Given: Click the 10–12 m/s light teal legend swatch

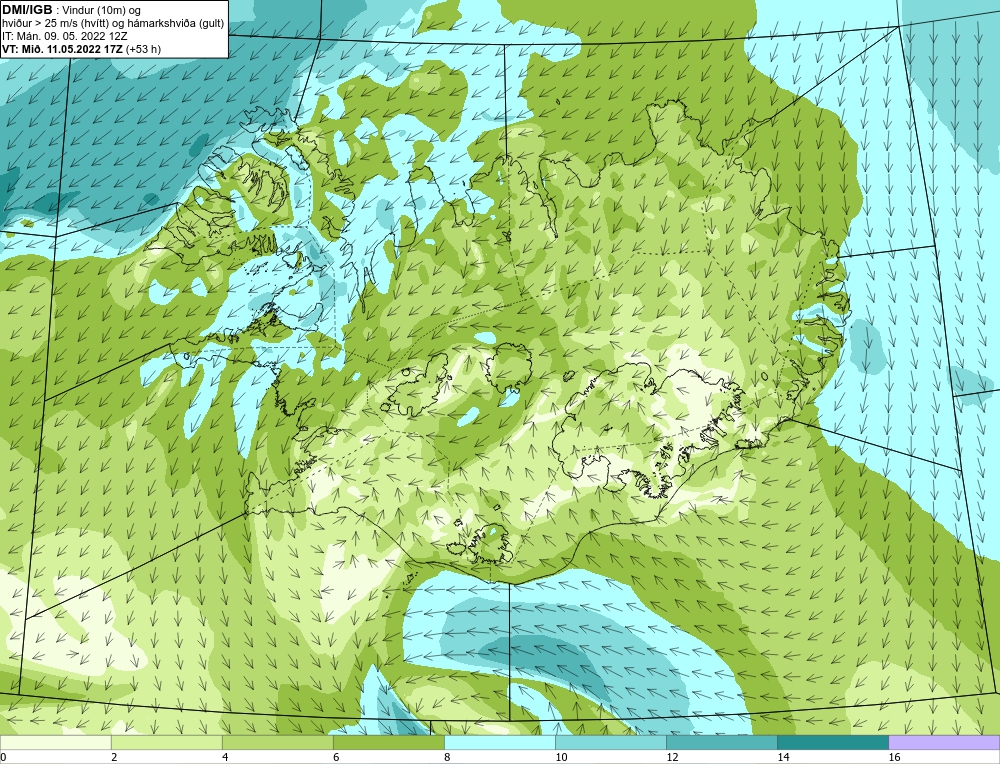Looking at the screenshot, I should (611, 742).
